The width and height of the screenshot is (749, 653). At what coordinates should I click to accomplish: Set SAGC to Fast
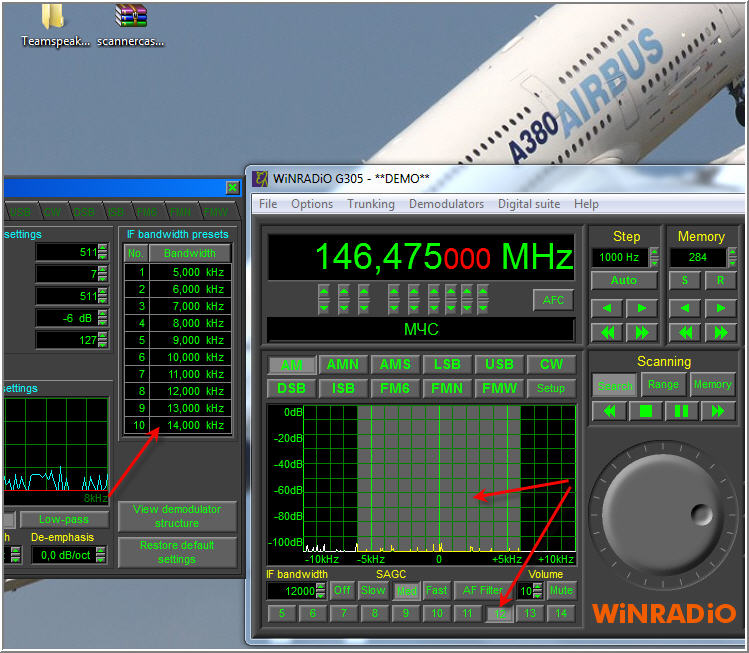[437, 590]
